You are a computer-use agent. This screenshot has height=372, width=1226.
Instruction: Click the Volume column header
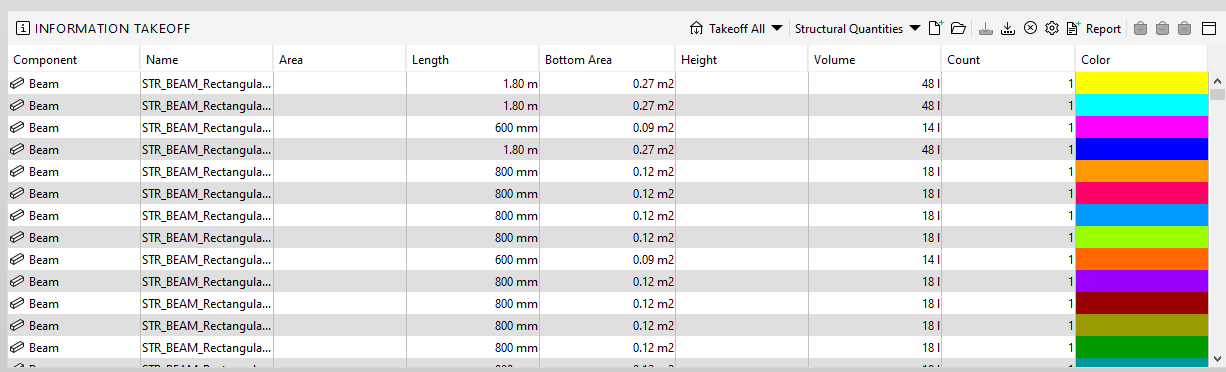[875, 60]
